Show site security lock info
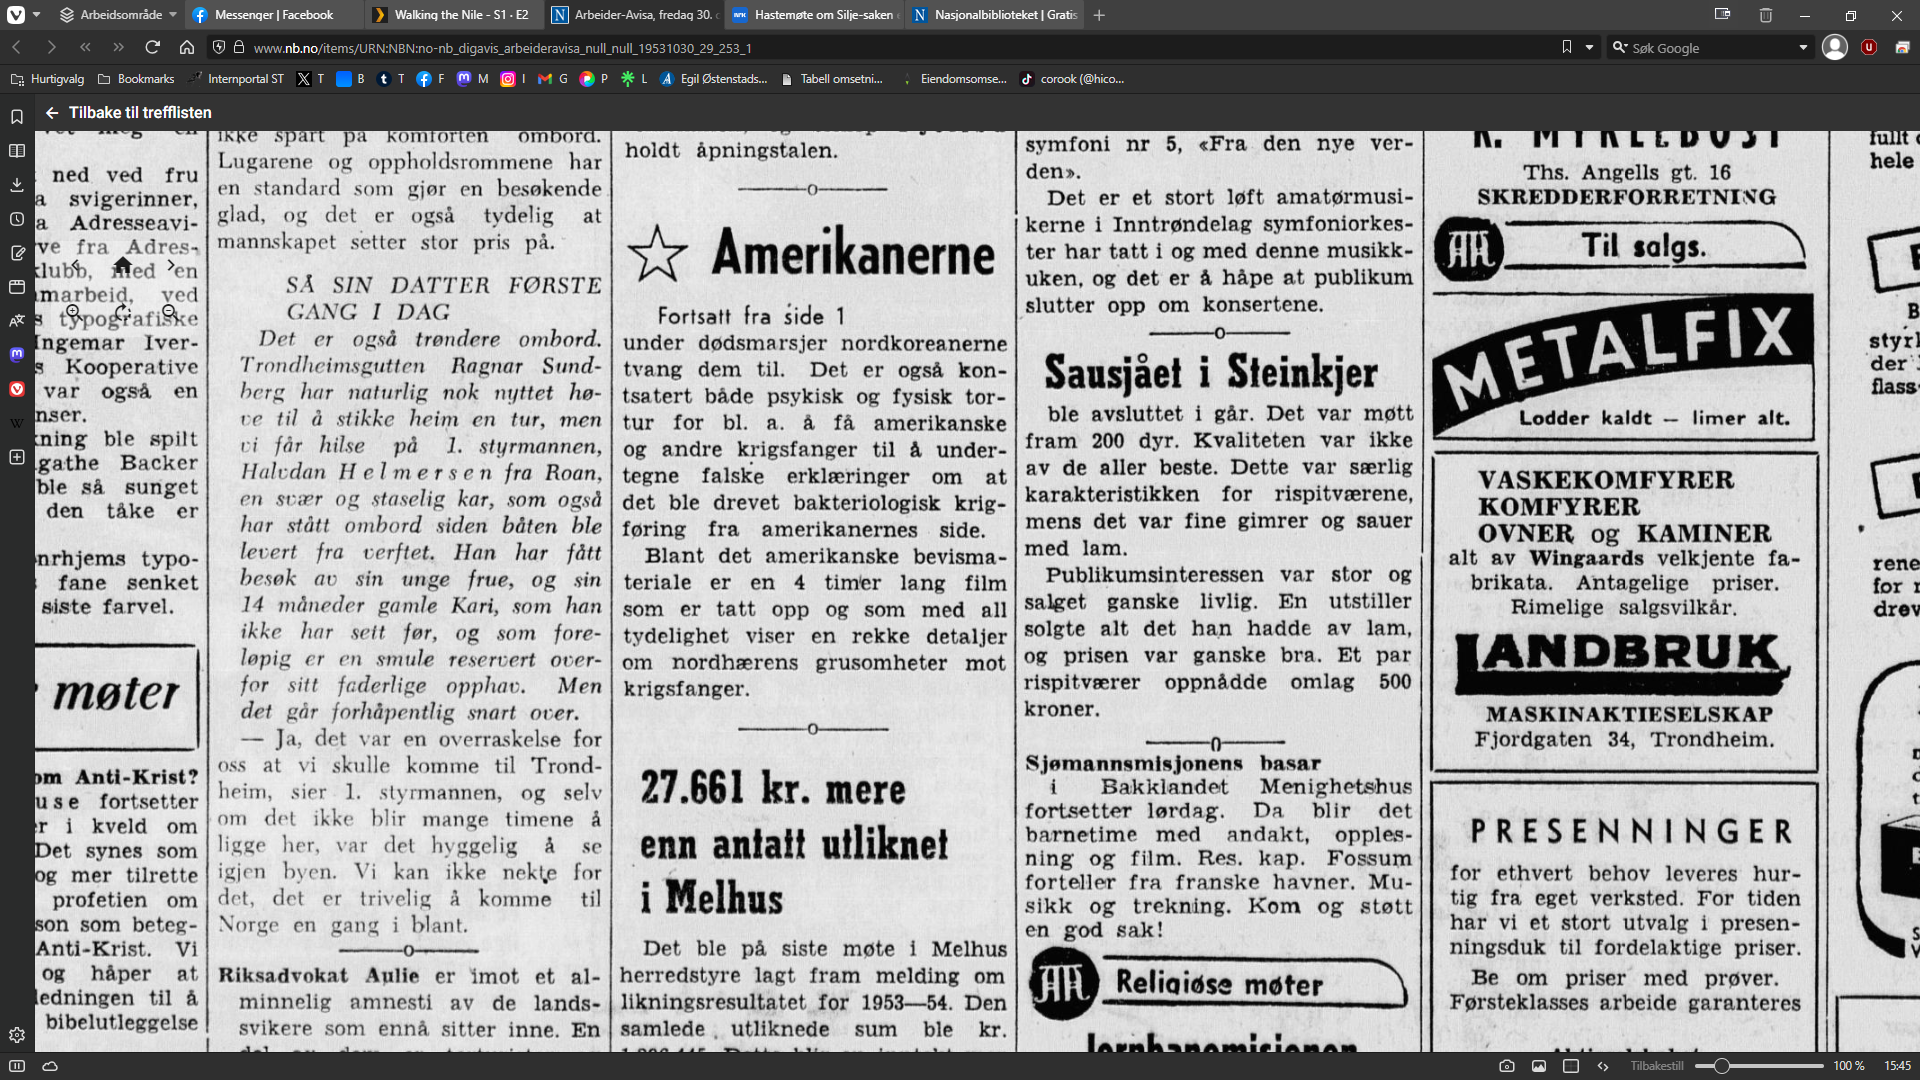1920x1080 pixels. (239, 47)
